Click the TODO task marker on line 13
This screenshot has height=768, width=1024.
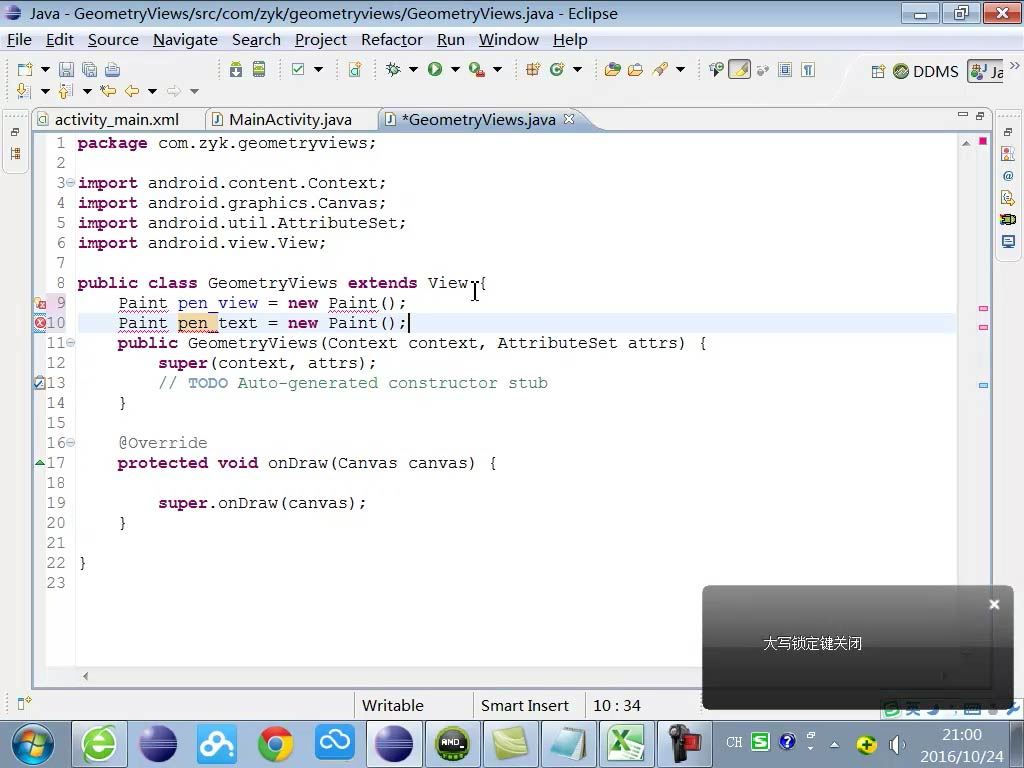click(39, 383)
